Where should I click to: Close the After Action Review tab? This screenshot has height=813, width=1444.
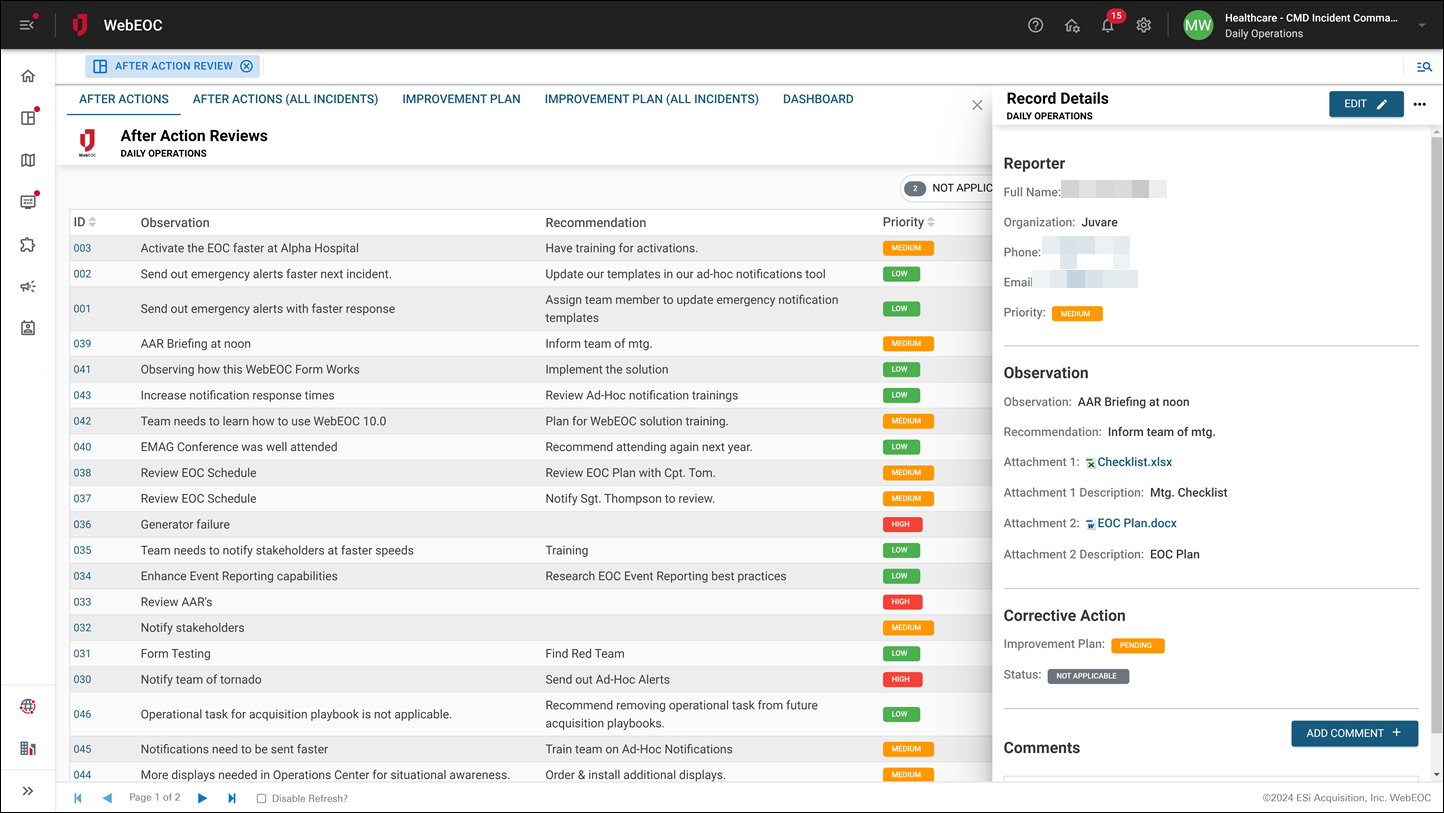[246, 66]
